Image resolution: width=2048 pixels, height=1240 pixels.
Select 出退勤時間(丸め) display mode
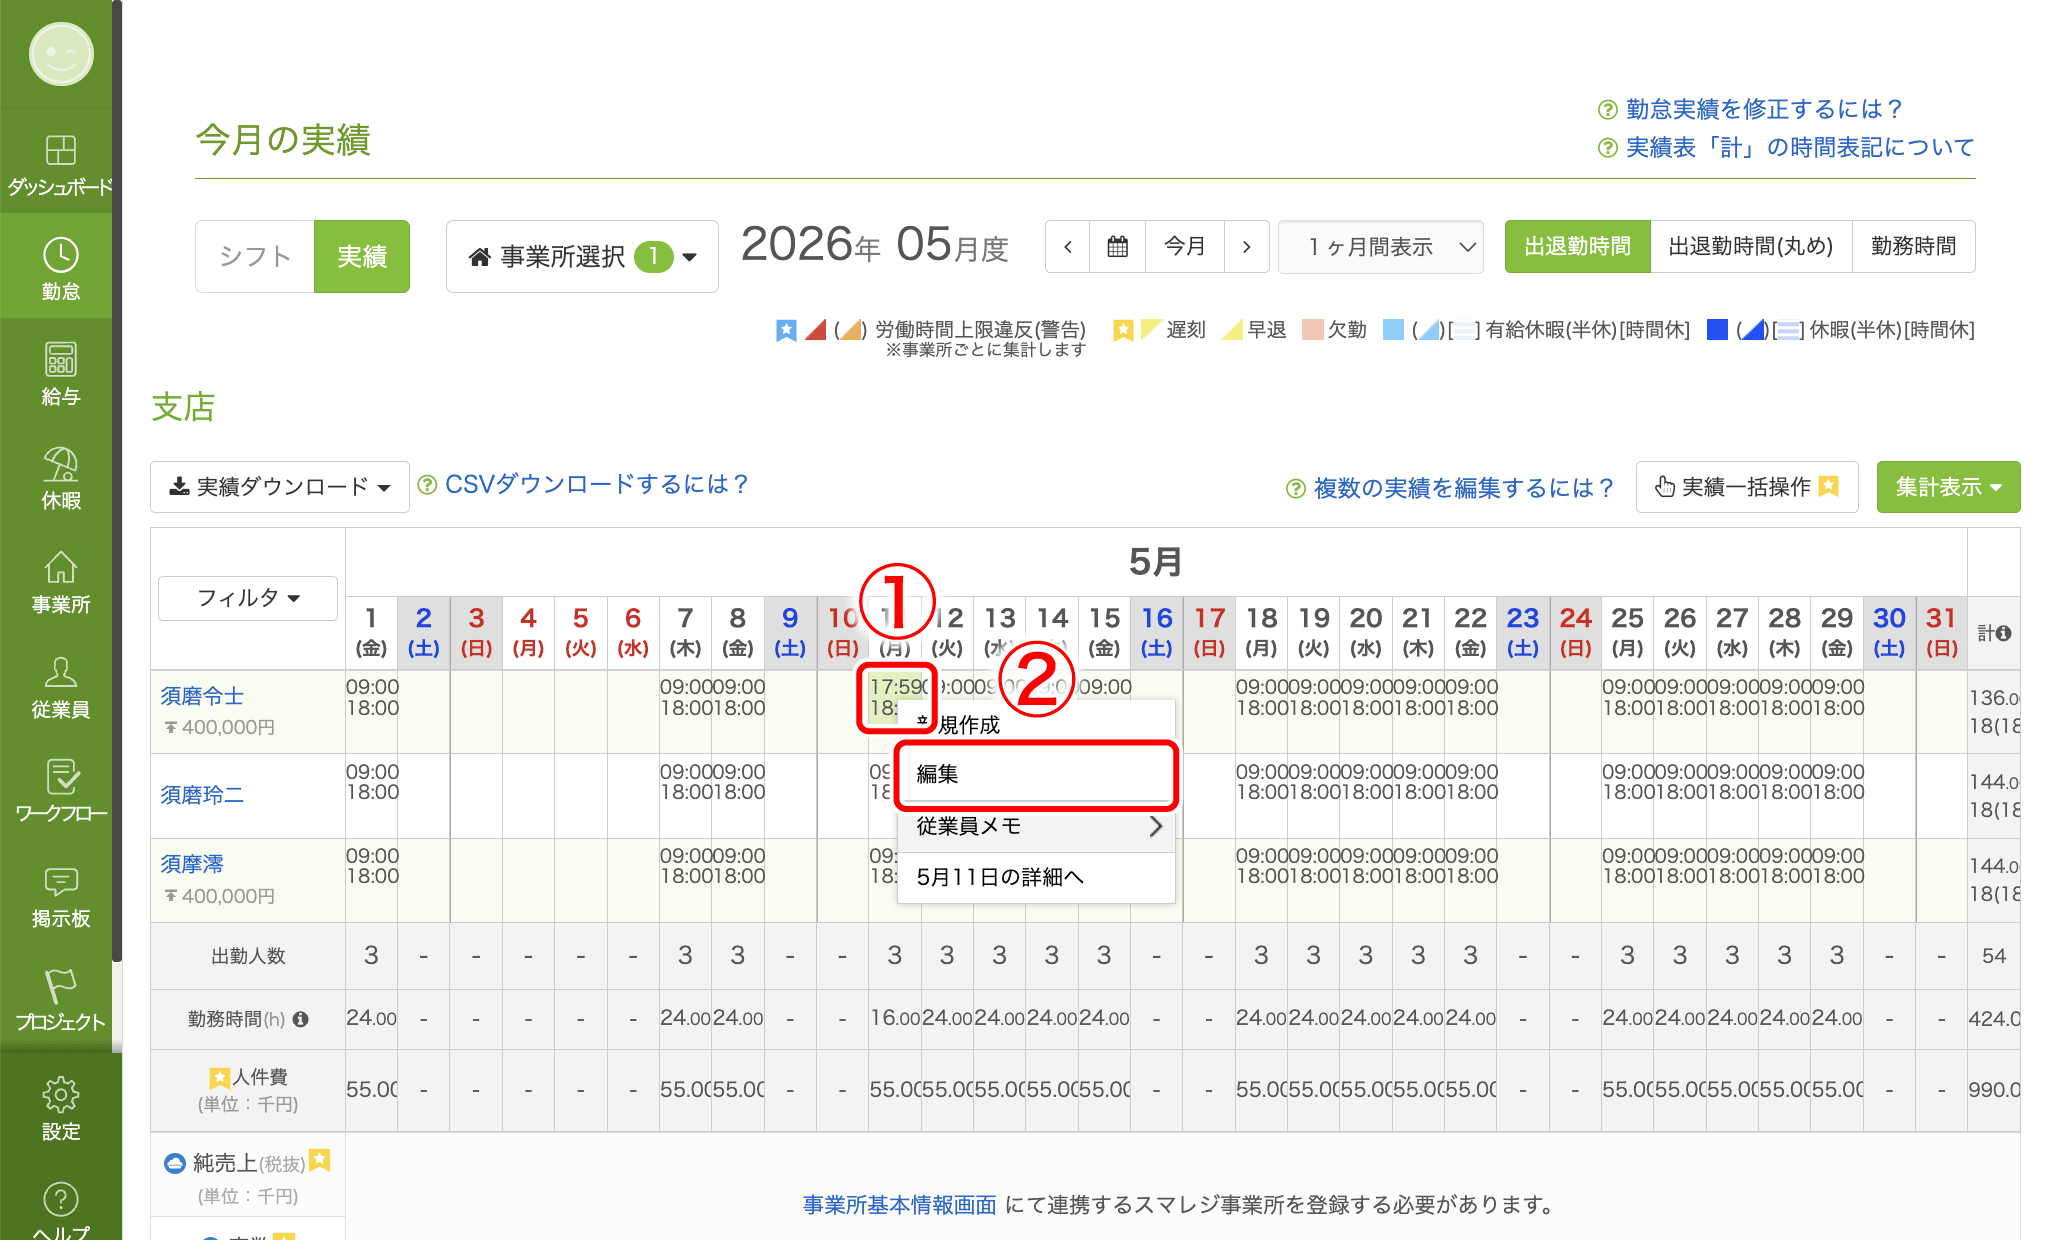(x=1751, y=246)
